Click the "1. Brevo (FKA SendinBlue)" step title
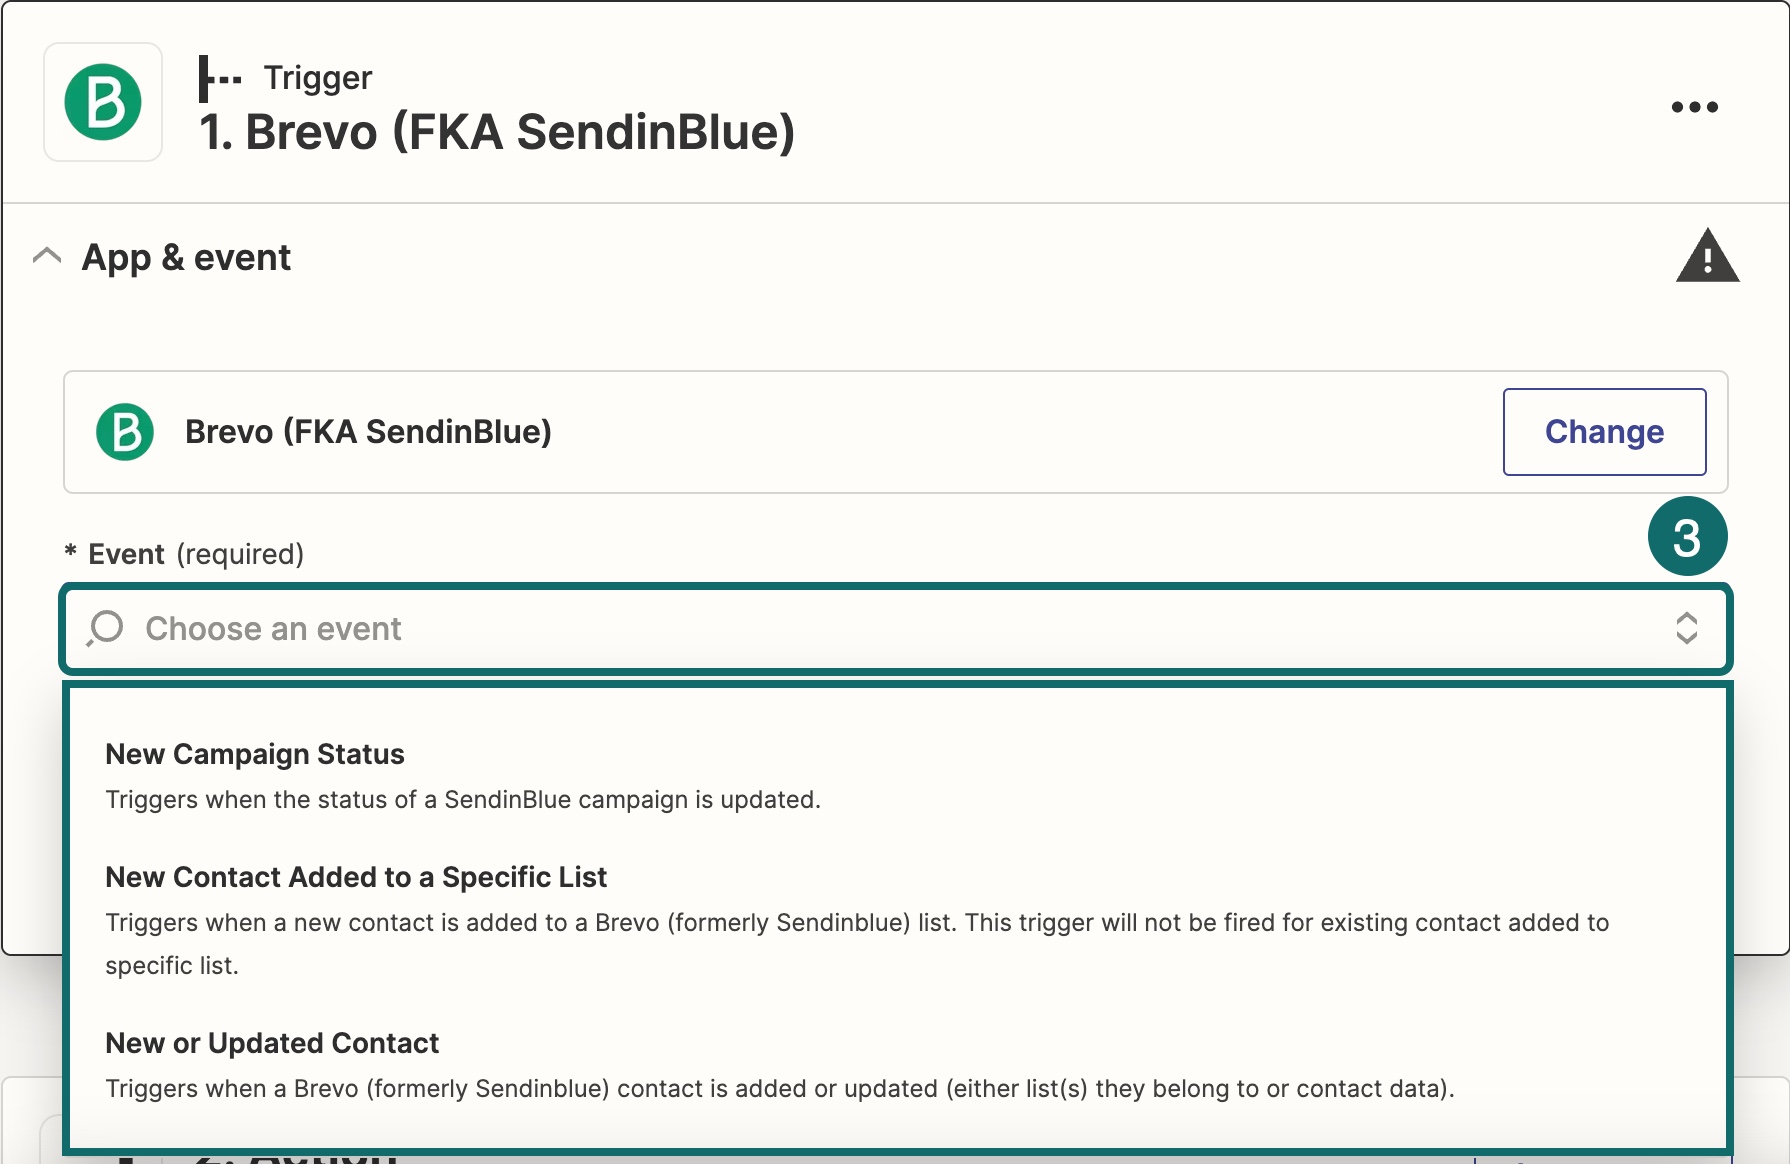Screen dimensions: 1790x1164 [497, 132]
